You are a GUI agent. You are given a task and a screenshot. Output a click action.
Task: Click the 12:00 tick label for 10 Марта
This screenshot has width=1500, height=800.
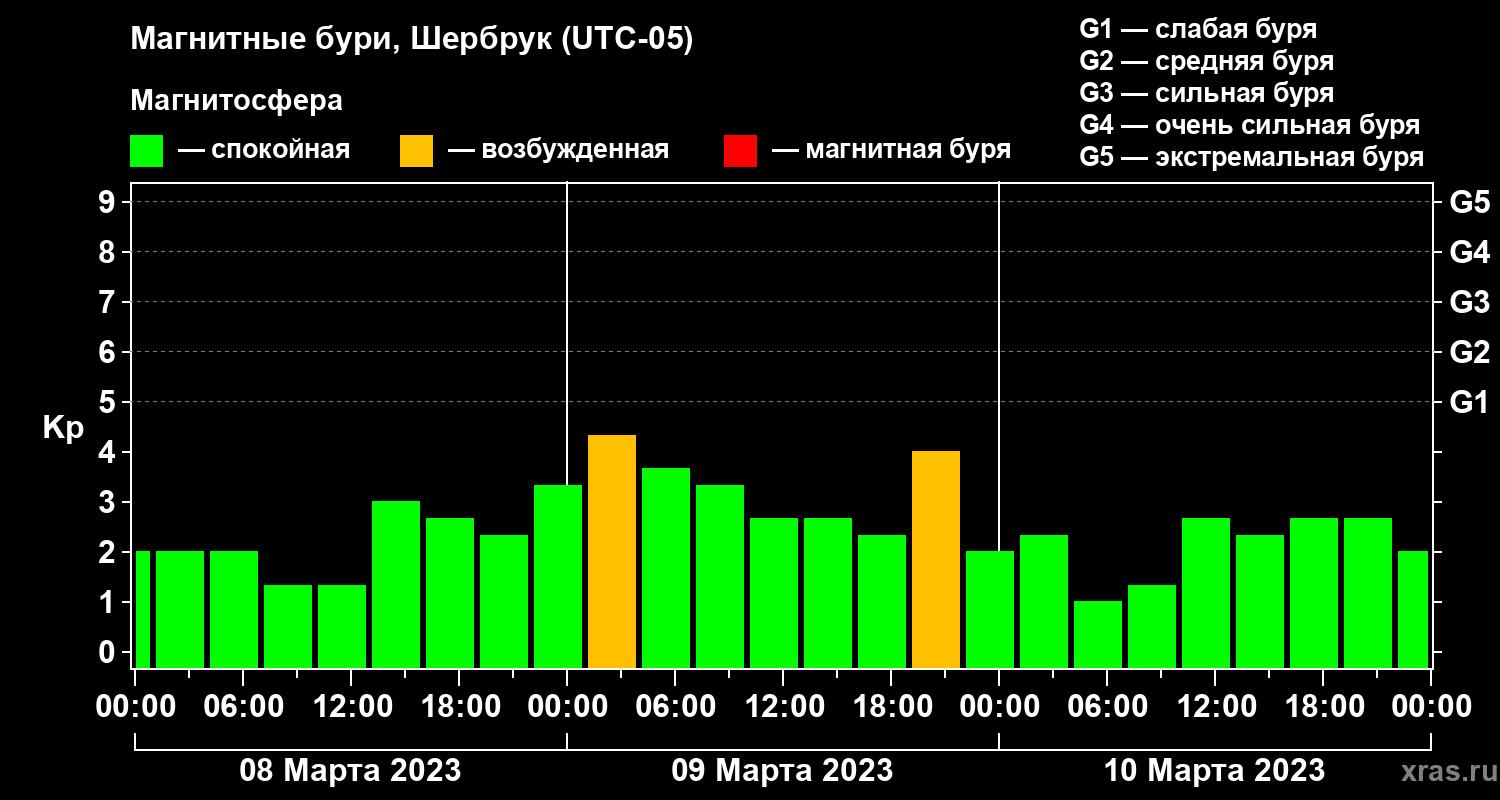pyautogui.click(x=1215, y=706)
